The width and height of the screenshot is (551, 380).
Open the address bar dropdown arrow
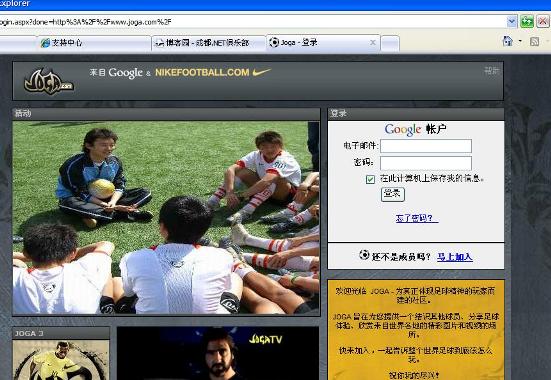coord(512,22)
